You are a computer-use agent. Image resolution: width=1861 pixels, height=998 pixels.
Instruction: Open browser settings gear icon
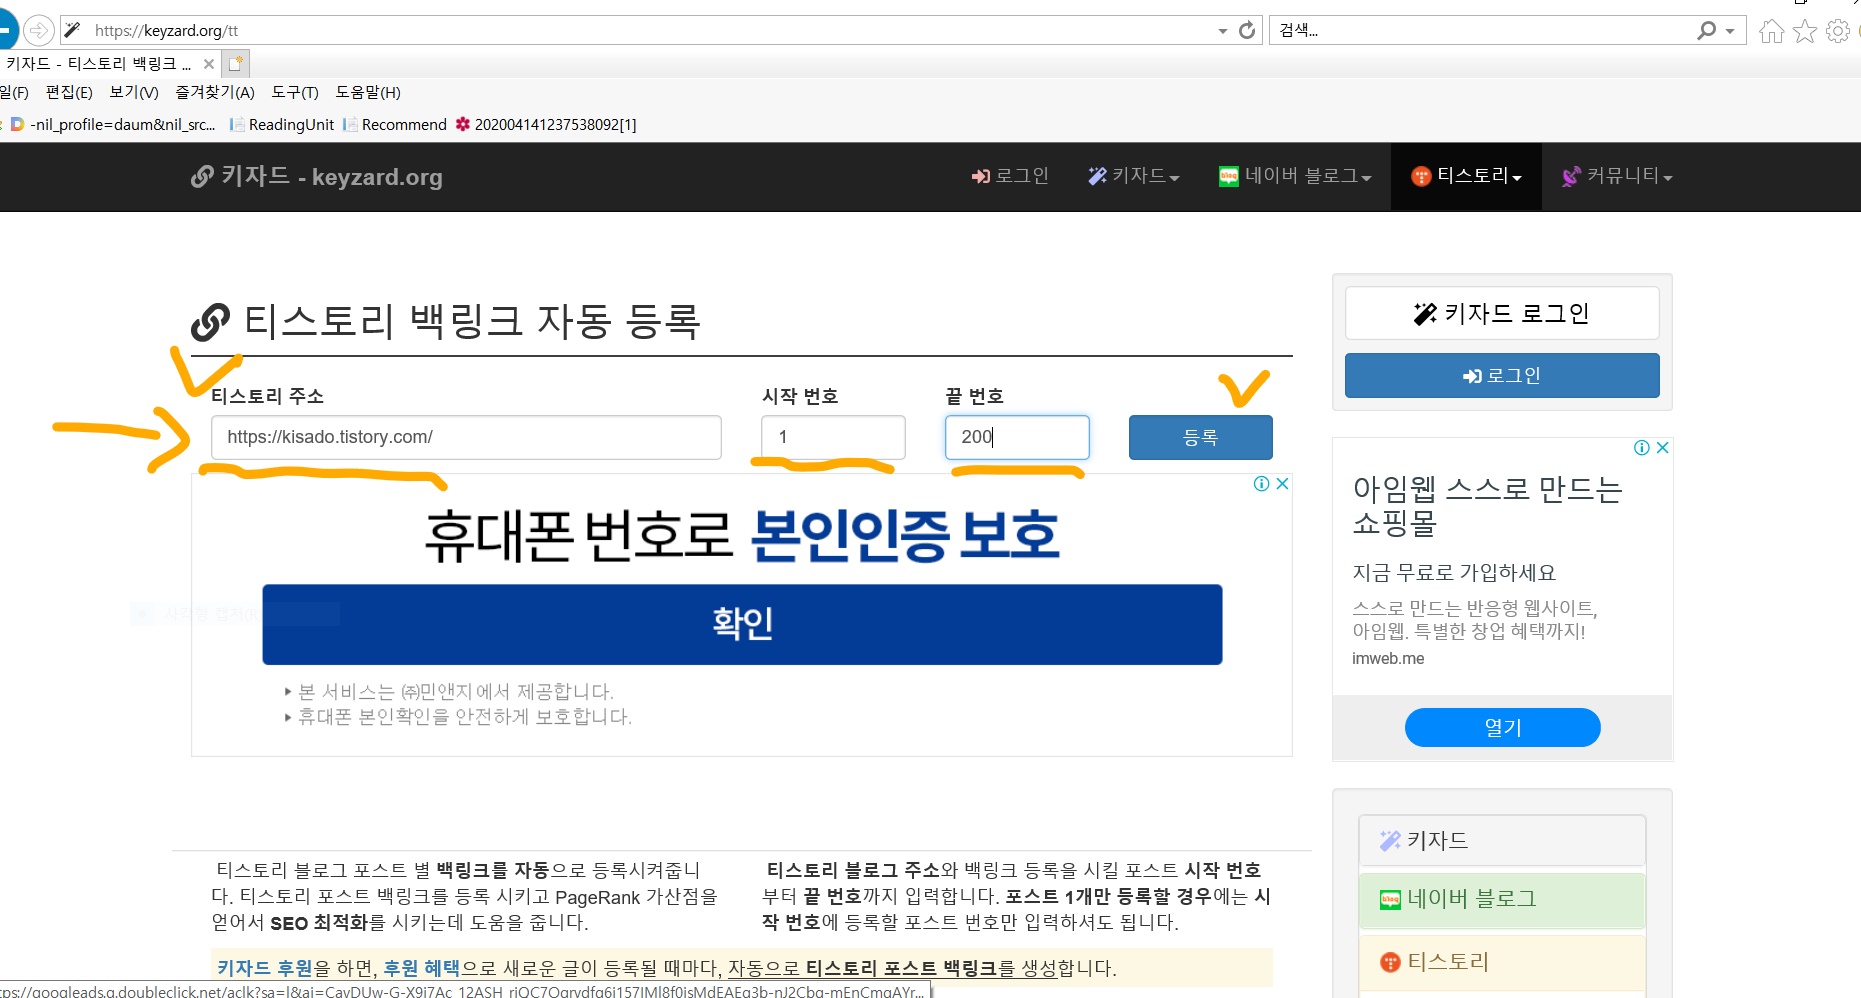point(1838,31)
